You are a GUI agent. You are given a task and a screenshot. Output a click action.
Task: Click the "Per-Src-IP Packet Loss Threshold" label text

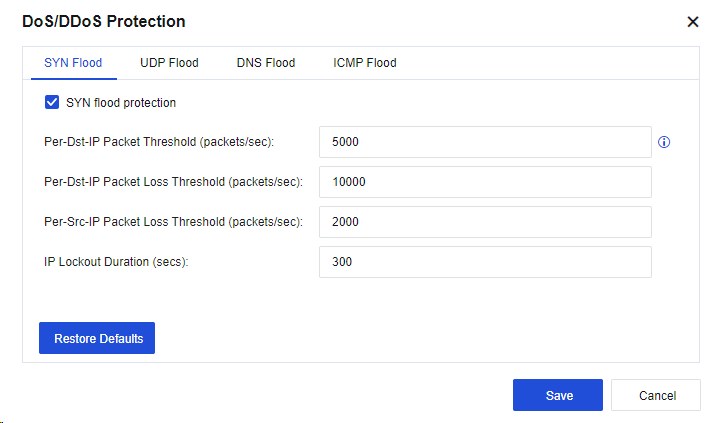pos(171,222)
